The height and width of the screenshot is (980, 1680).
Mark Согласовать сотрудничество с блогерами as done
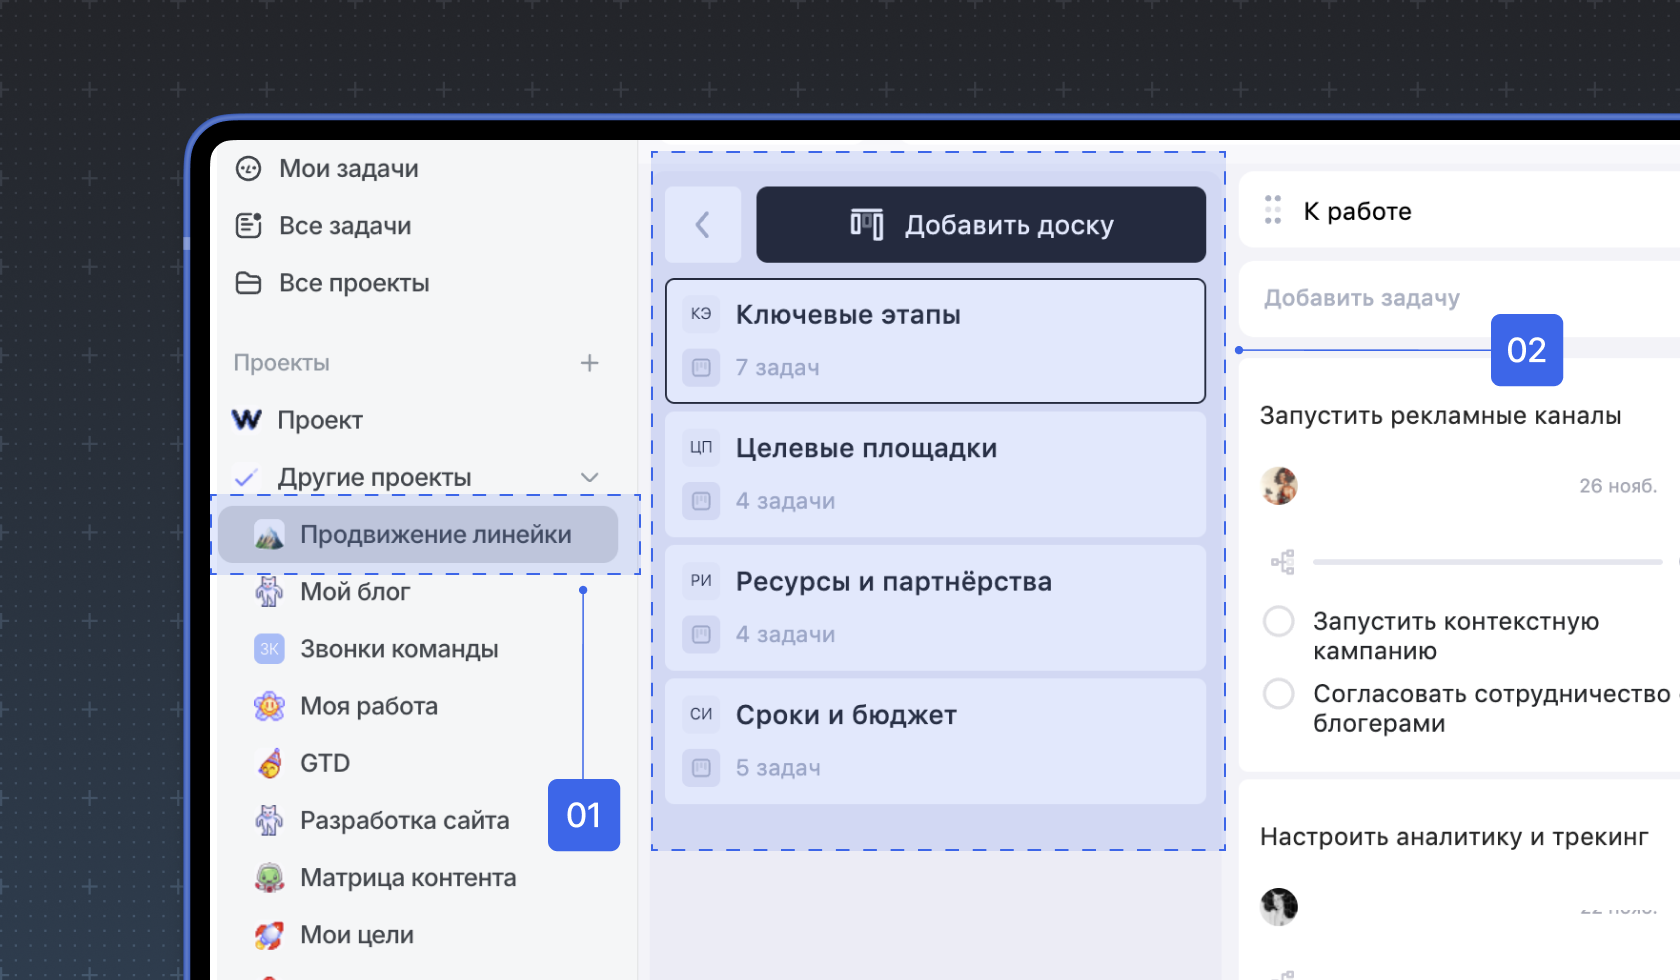1278,693
